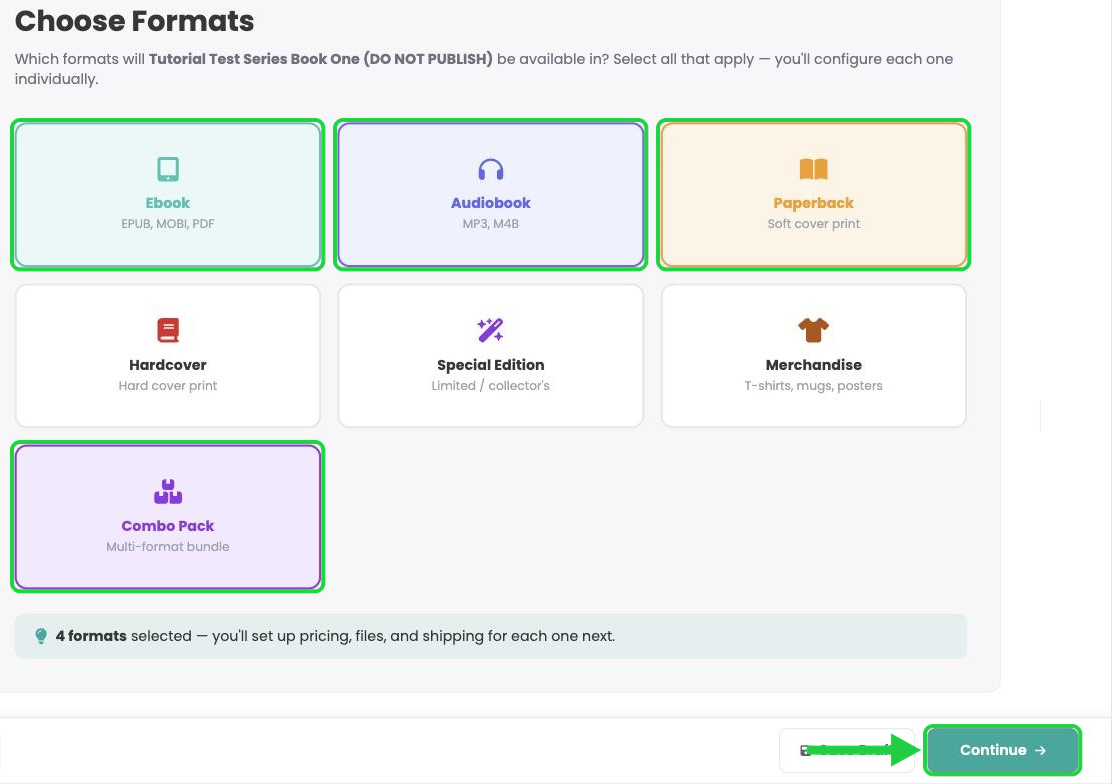
Task: Enable the Special Edition format card
Action: tap(491, 356)
